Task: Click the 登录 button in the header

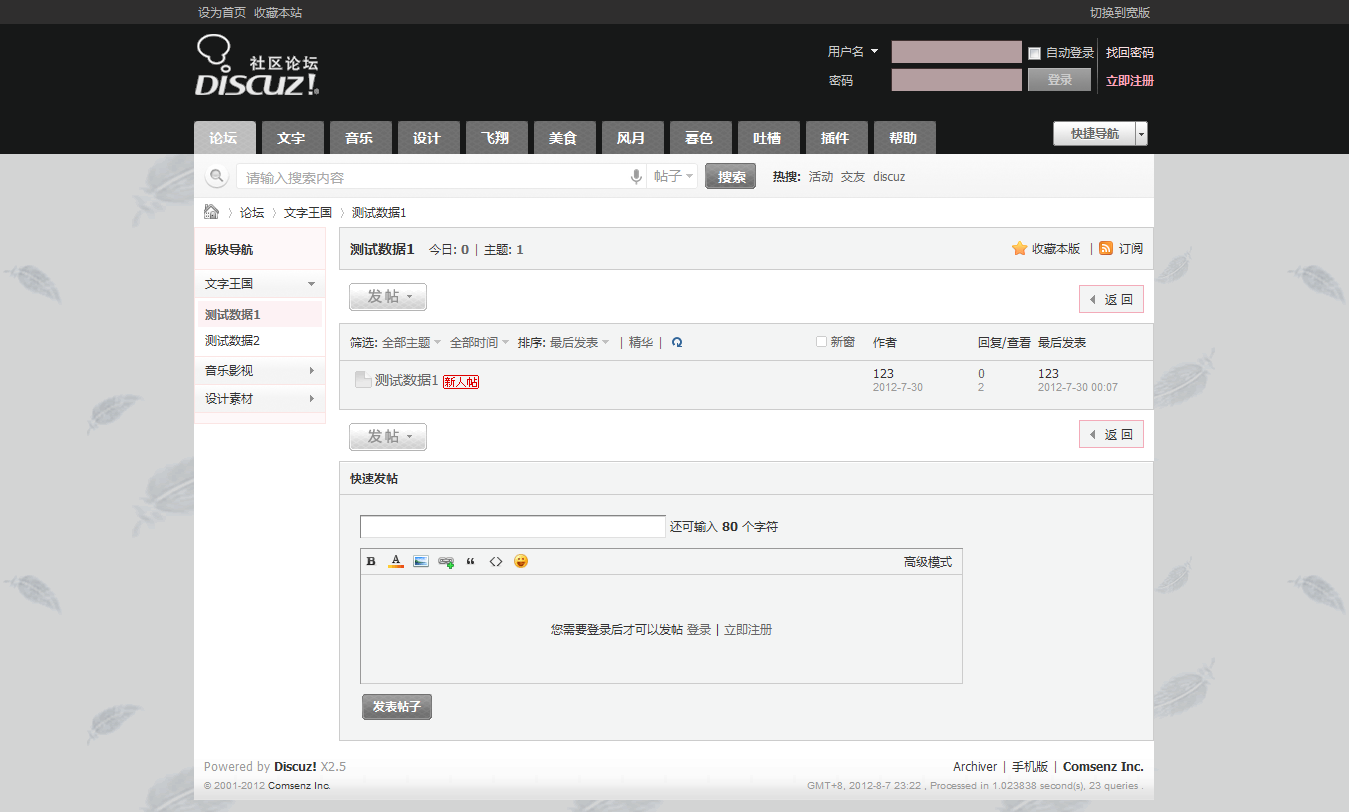Action: tap(1059, 80)
